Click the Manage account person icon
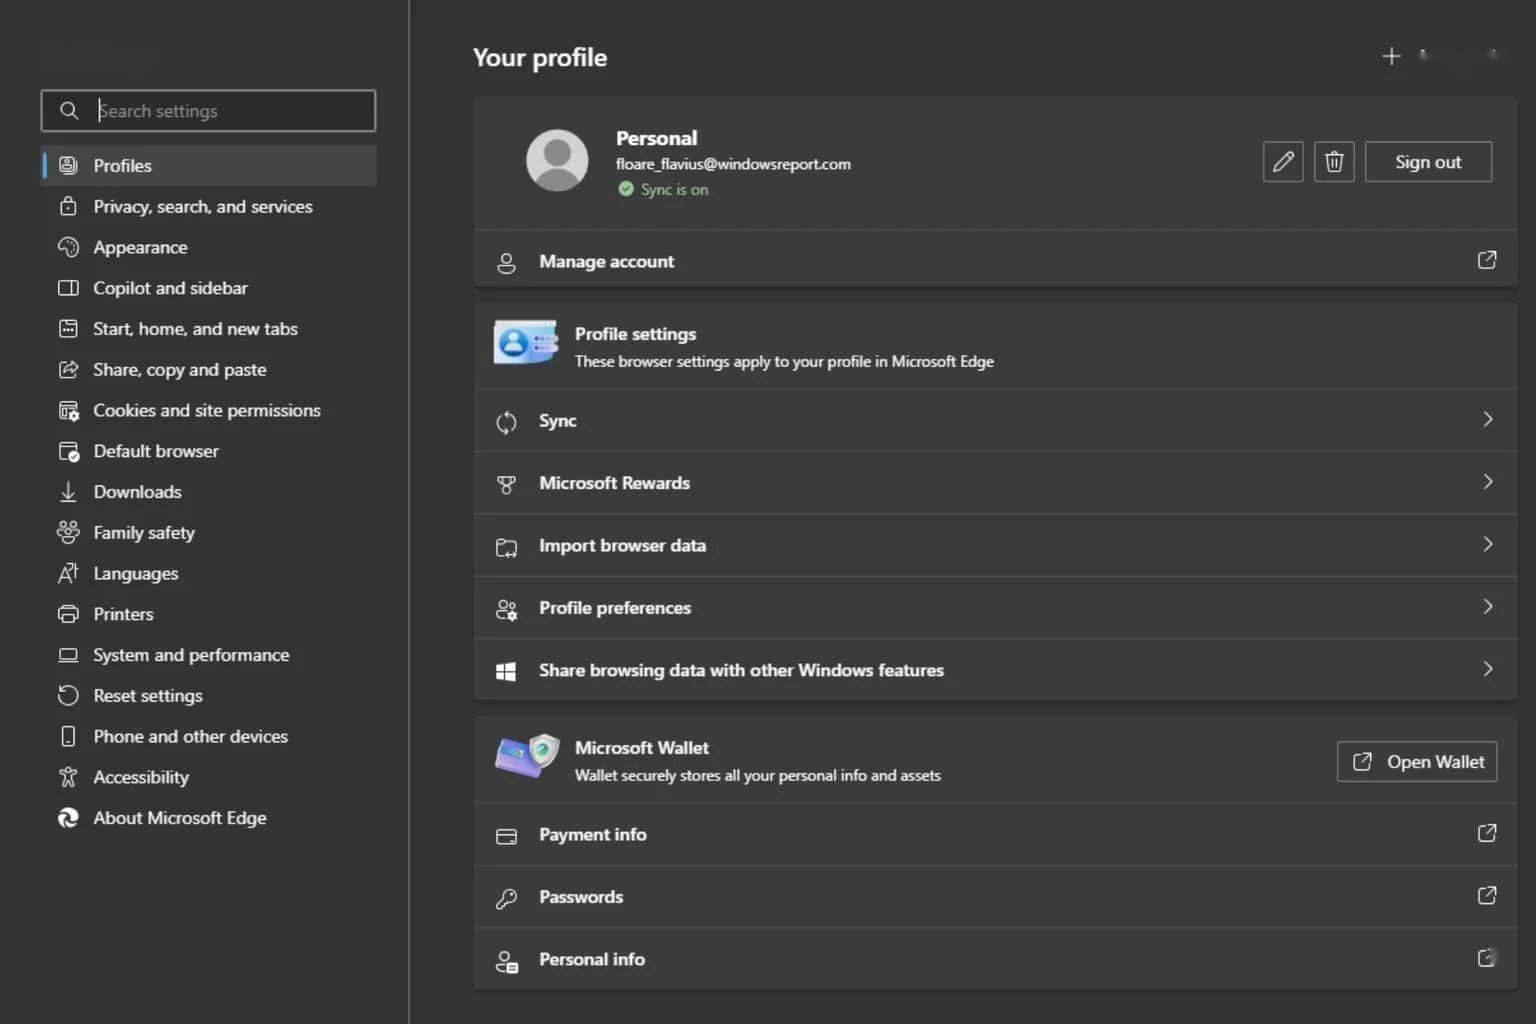This screenshot has width=1536, height=1024. point(506,263)
